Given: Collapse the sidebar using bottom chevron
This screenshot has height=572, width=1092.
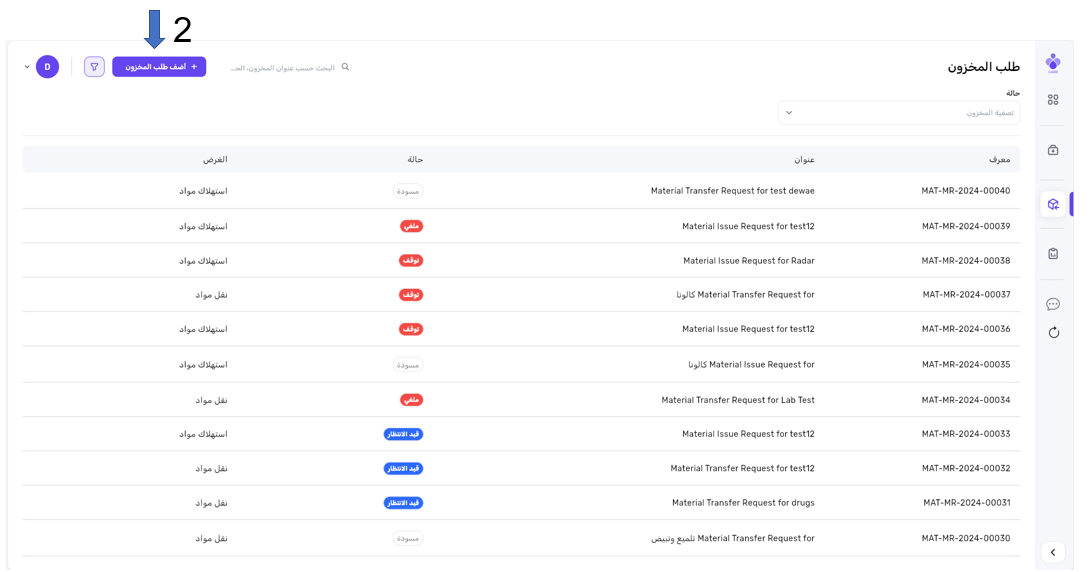Looking at the screenshot, I should click(x=1053, y=552).
